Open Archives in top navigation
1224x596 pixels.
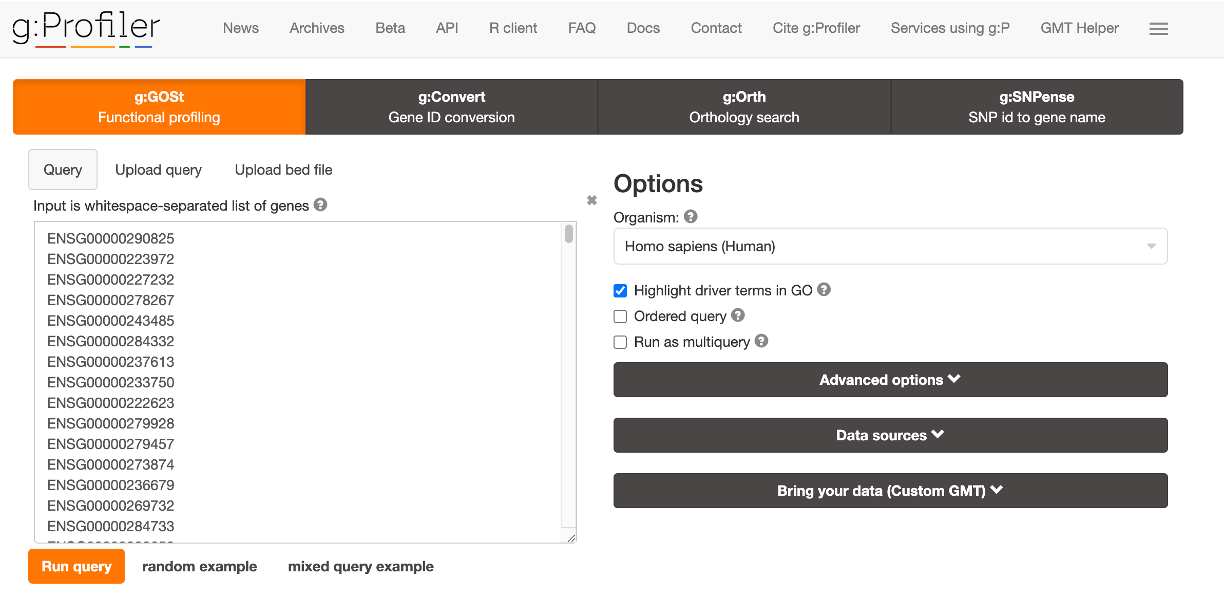[x=317, y=28]
